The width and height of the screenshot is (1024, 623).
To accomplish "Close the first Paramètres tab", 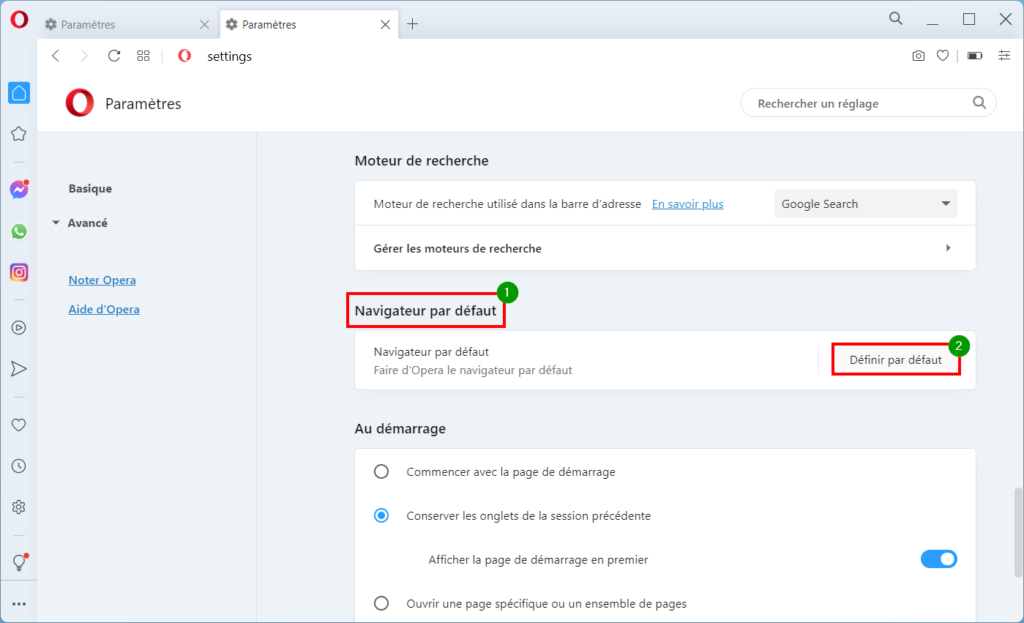I will pyautogui.click(x=204, y=24).
